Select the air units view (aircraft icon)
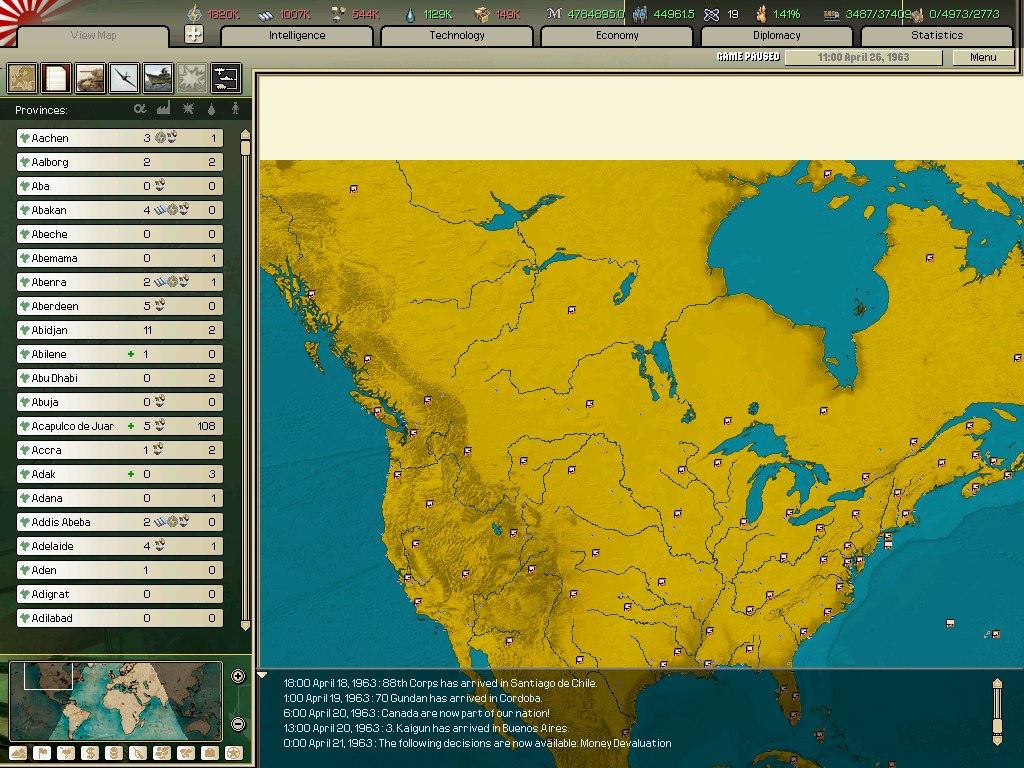Image resolution: width=1024 pixels, height=768 pixels. pos(122,78)
